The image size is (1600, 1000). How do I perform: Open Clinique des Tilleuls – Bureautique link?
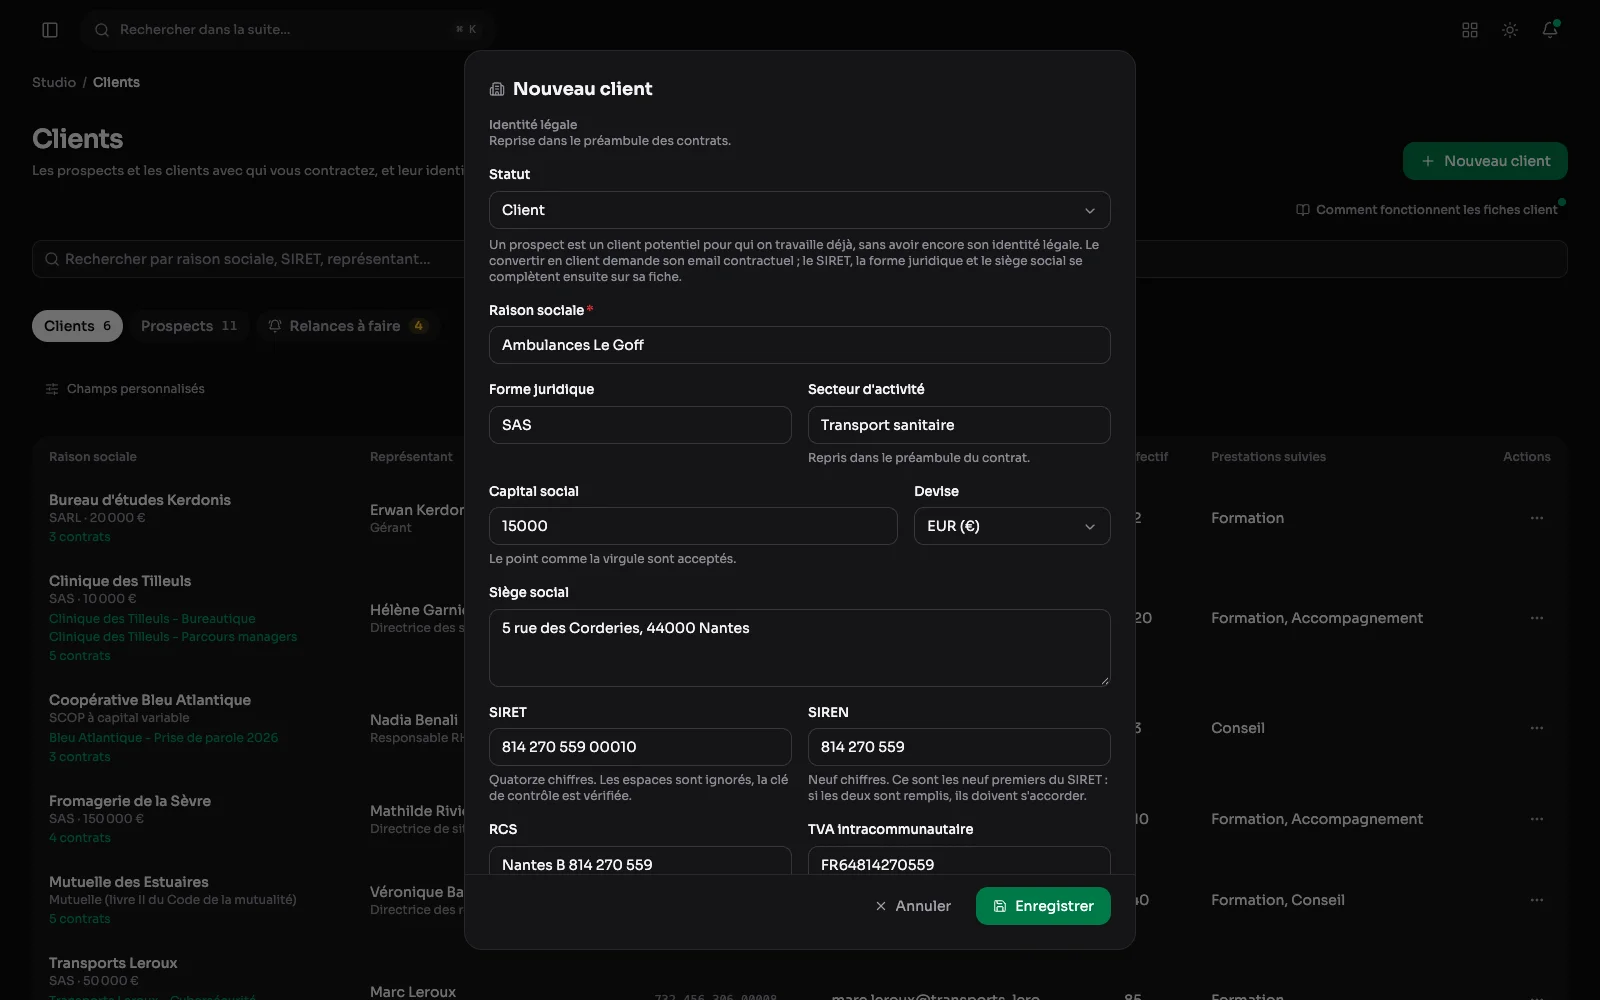coord(152,619)
